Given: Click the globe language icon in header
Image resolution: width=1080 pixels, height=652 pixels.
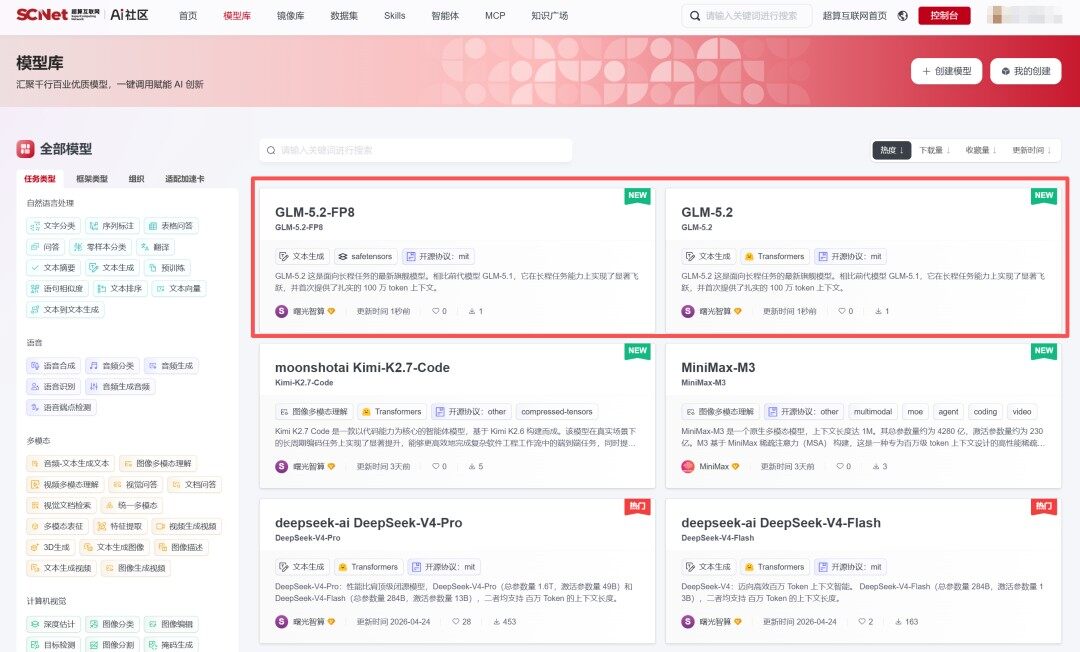Looking at the screenshot, I should (902, 16).
